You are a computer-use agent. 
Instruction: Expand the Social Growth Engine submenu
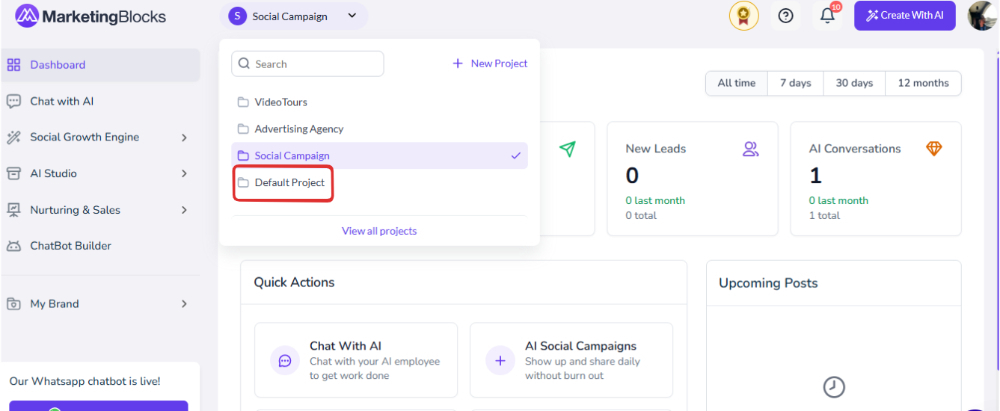pos(100,137)
